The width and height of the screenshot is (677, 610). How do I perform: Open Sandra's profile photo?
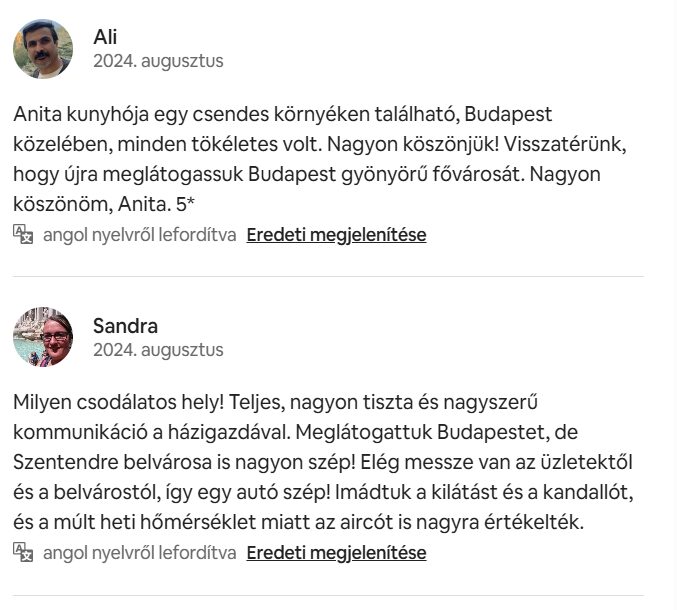pos(43,337)
